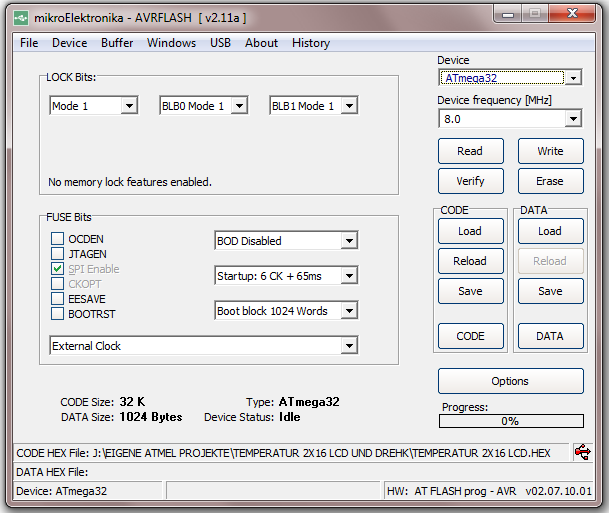Enable the OCDEN fuse checkbox
The height and width of the screenshot is (513, 609).
(57, 238)
